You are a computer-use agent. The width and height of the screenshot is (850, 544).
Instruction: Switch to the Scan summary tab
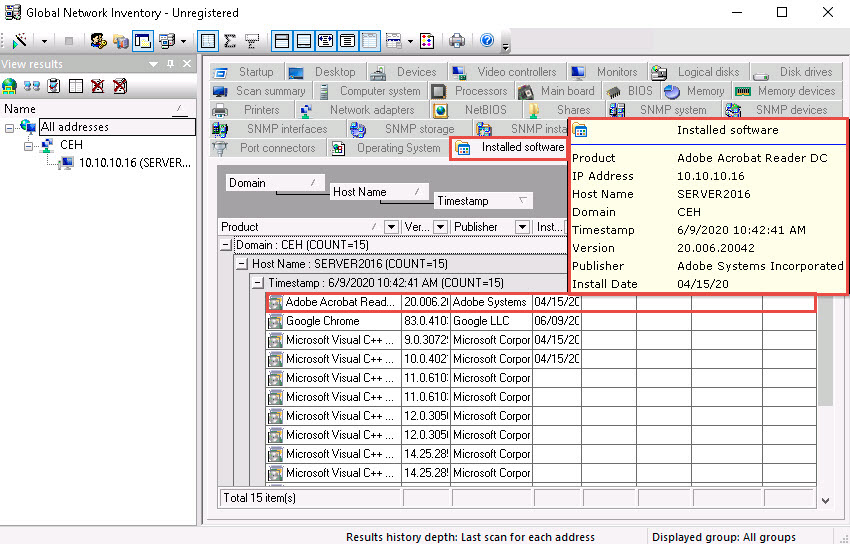click(260, 91)
